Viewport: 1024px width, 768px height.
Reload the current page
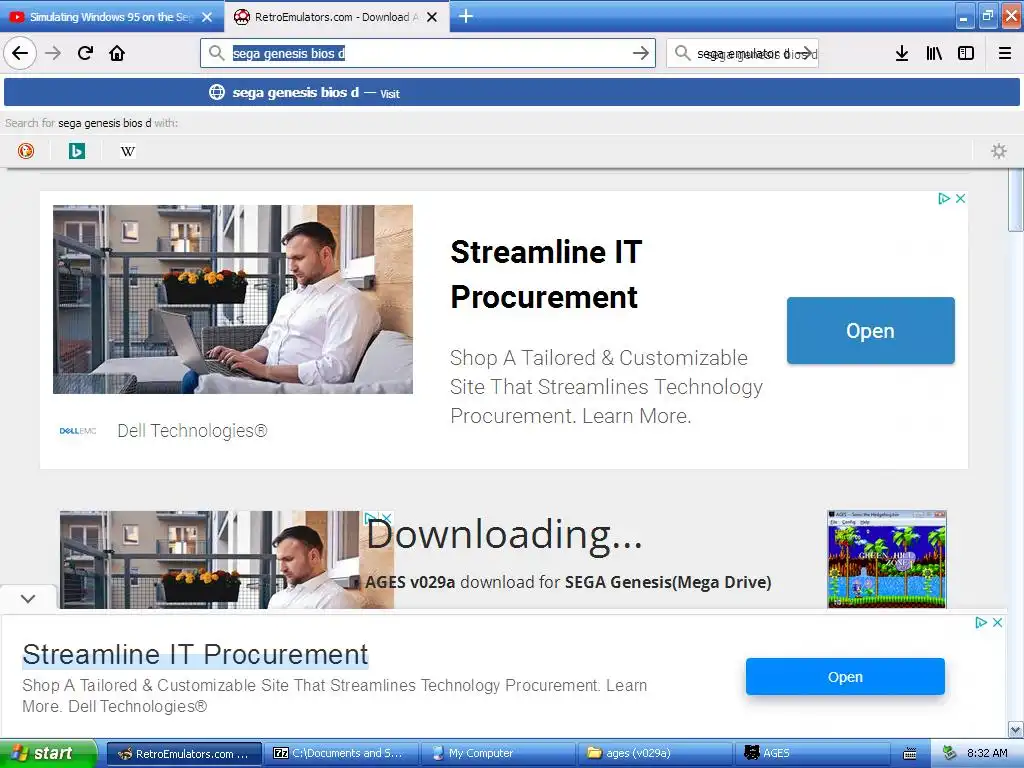86,53
